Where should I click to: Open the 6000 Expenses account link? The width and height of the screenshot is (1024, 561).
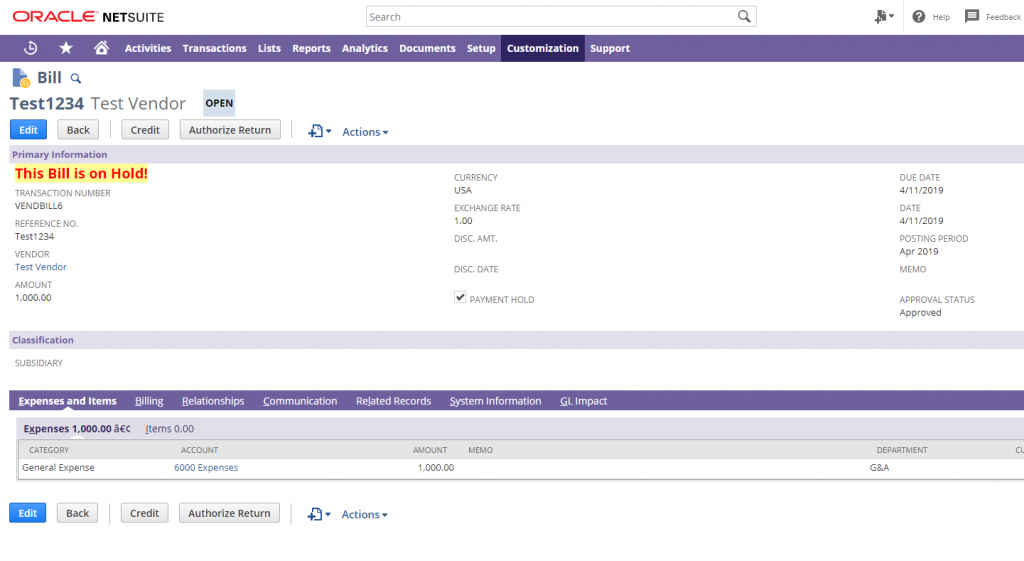coord(206,467)
